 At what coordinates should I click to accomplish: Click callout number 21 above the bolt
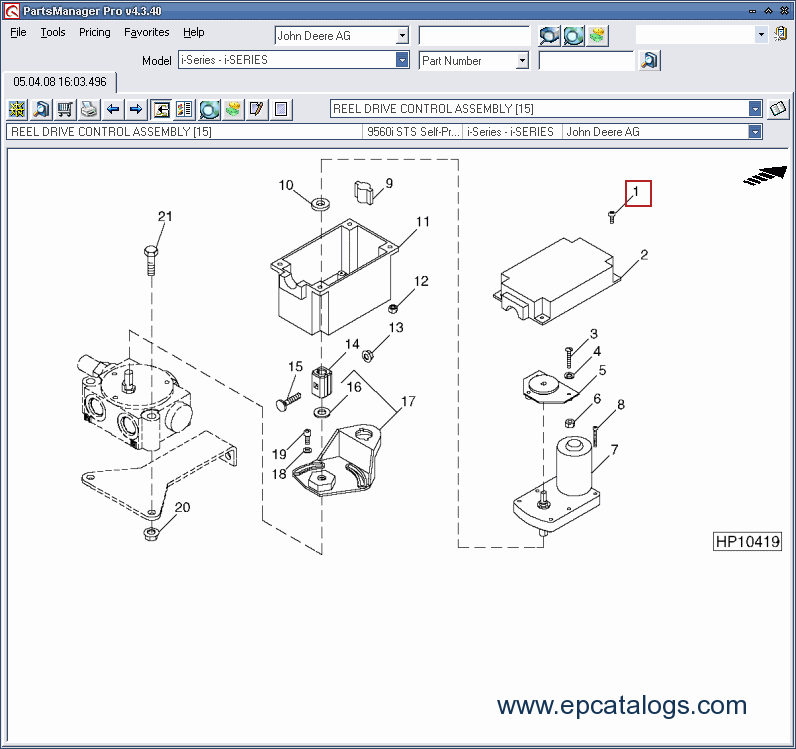click(x=165, y=216)
